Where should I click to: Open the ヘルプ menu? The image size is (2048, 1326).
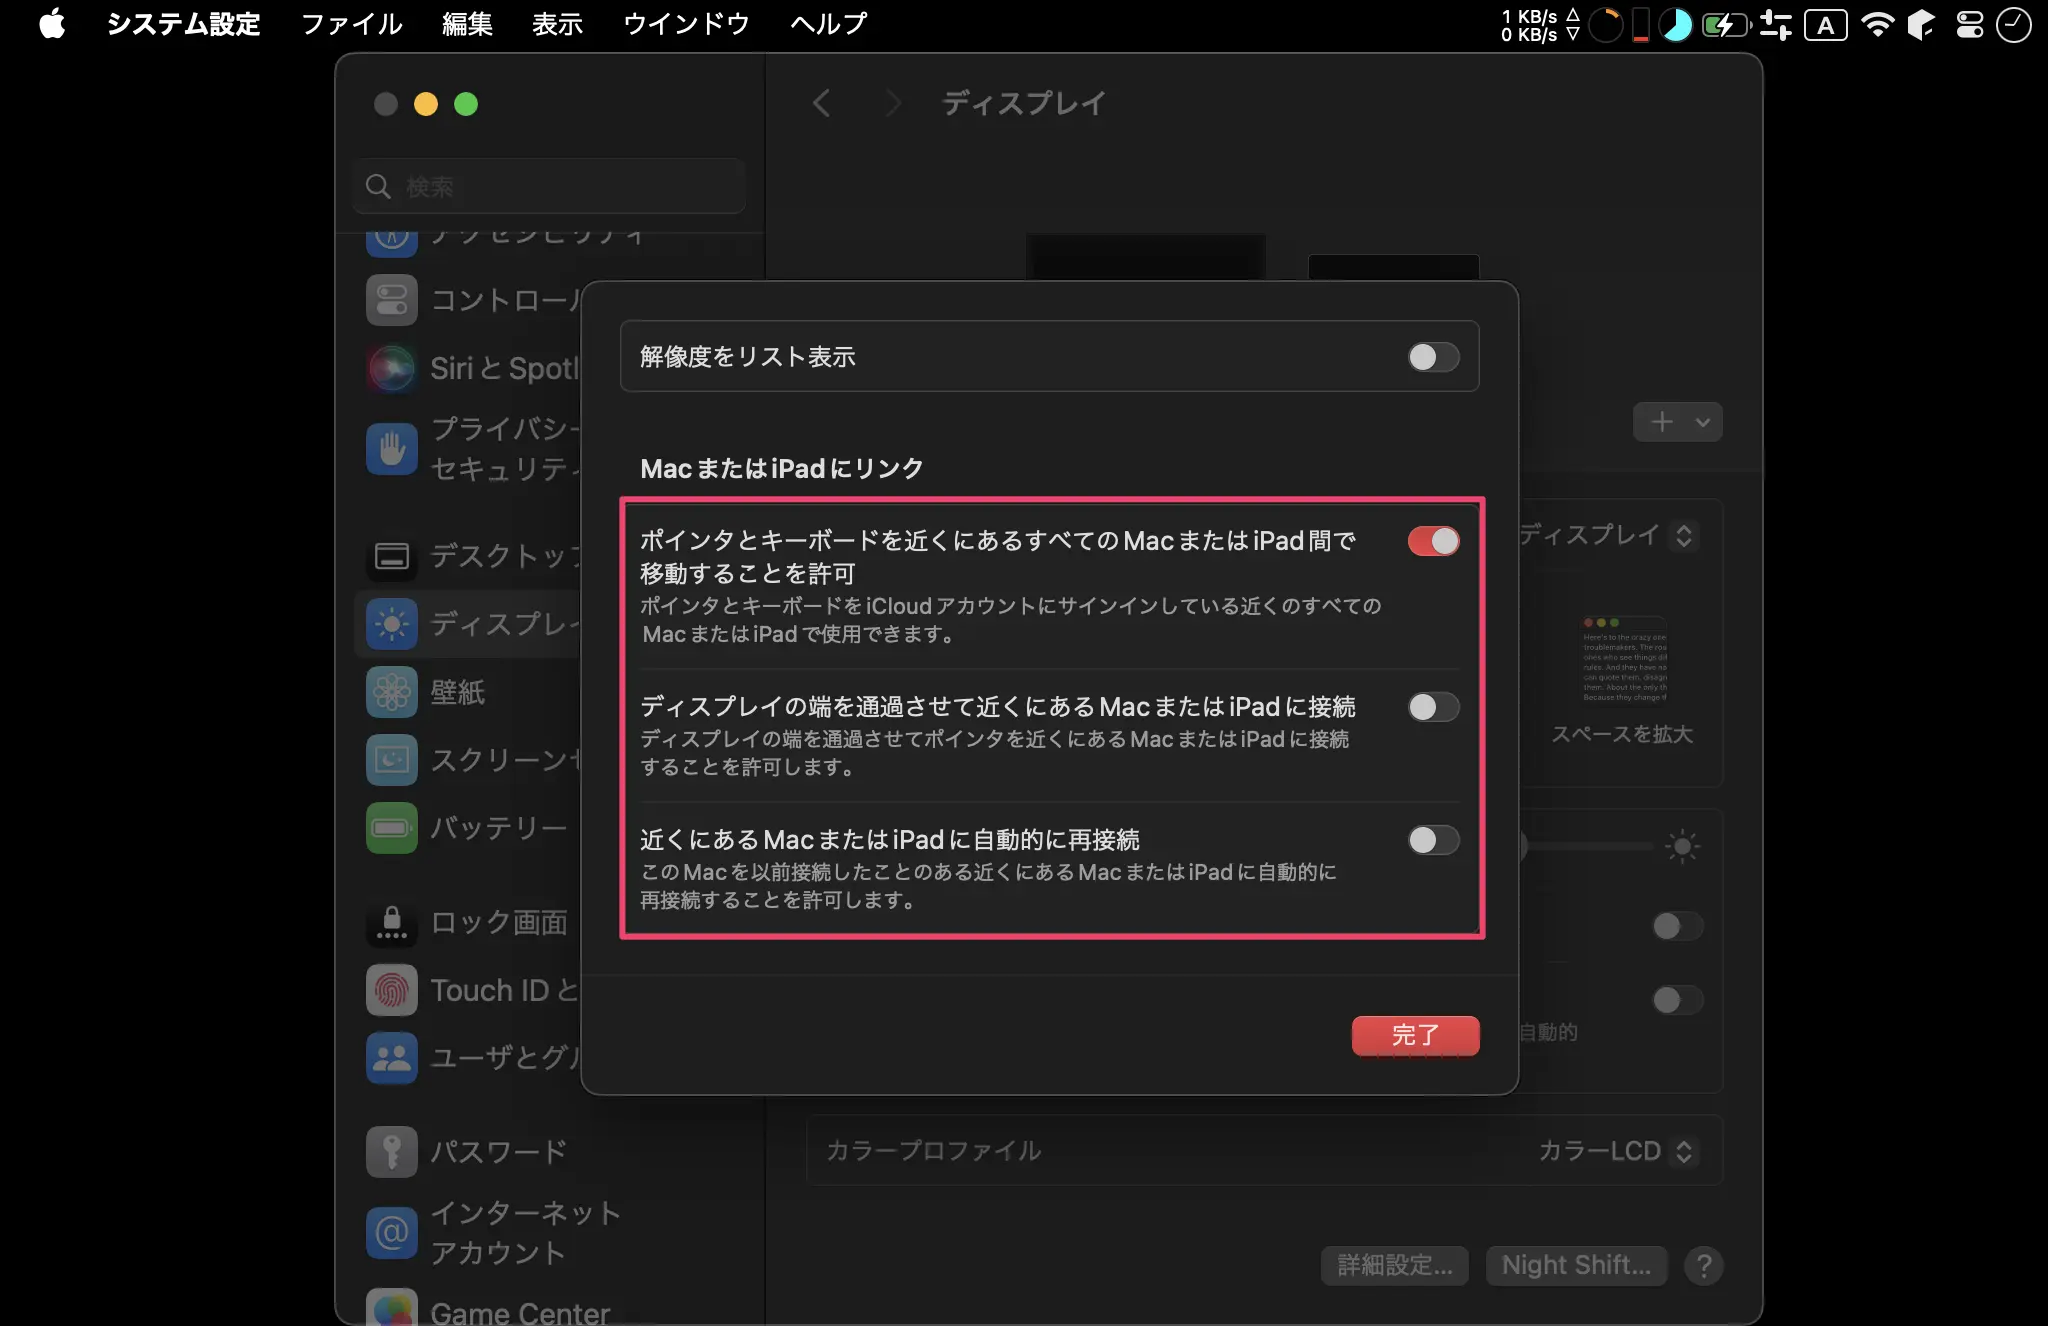click(x=828, y=24)
